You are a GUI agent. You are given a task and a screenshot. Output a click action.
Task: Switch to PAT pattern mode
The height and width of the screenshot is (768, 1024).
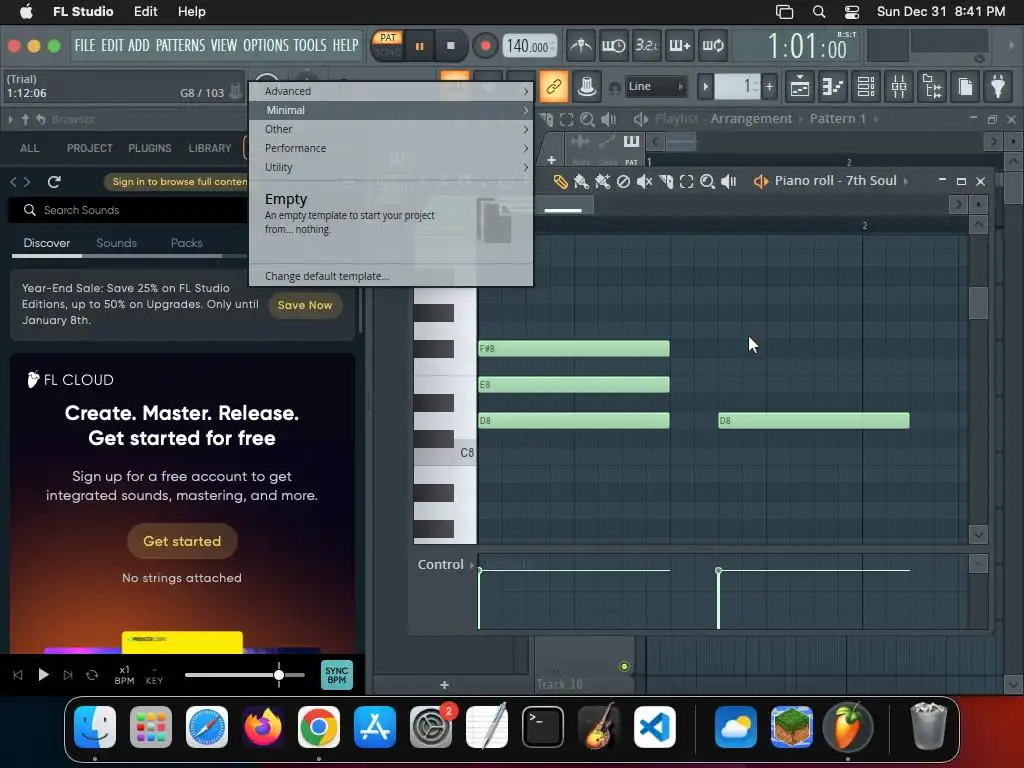click(388, 38)
